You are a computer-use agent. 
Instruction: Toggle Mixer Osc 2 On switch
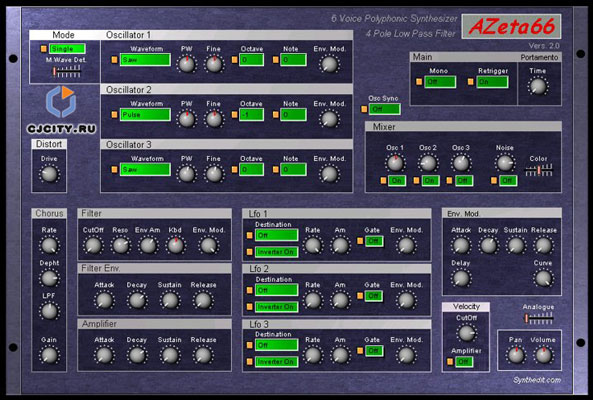[430, 180]
